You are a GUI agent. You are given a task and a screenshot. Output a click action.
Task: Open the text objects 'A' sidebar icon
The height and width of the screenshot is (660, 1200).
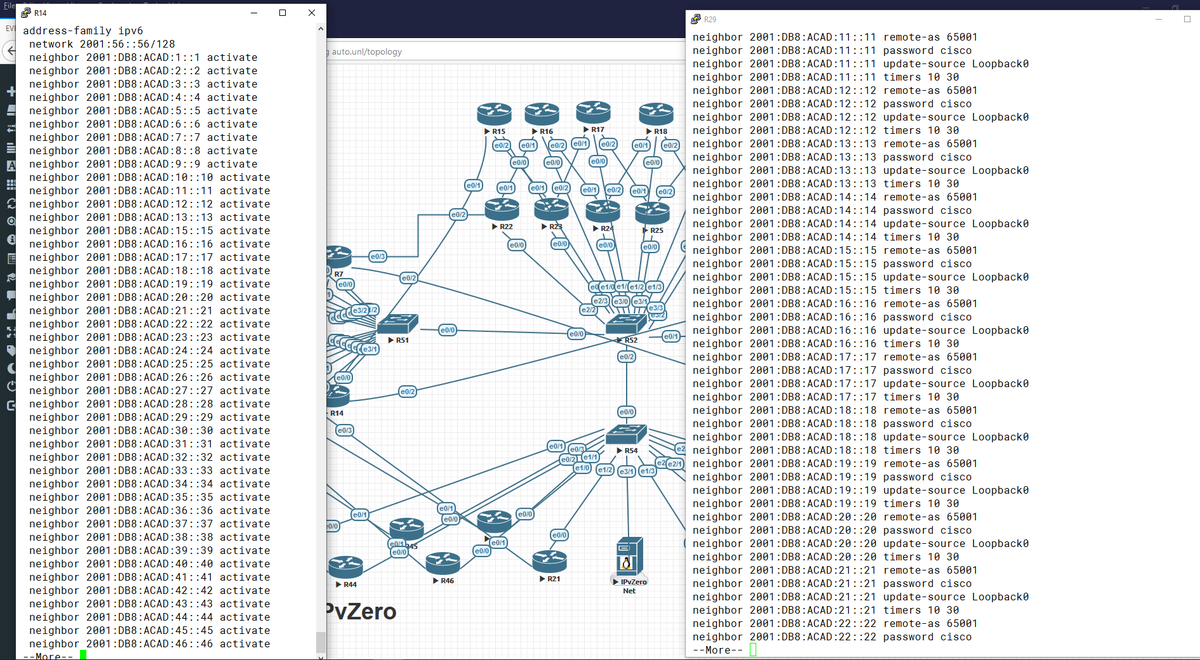(x=9, y=165)
